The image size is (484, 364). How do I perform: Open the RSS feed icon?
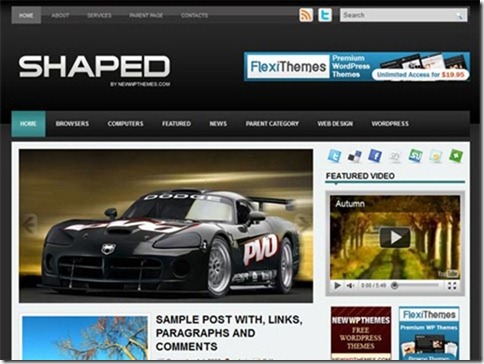[x=306, y=15]
